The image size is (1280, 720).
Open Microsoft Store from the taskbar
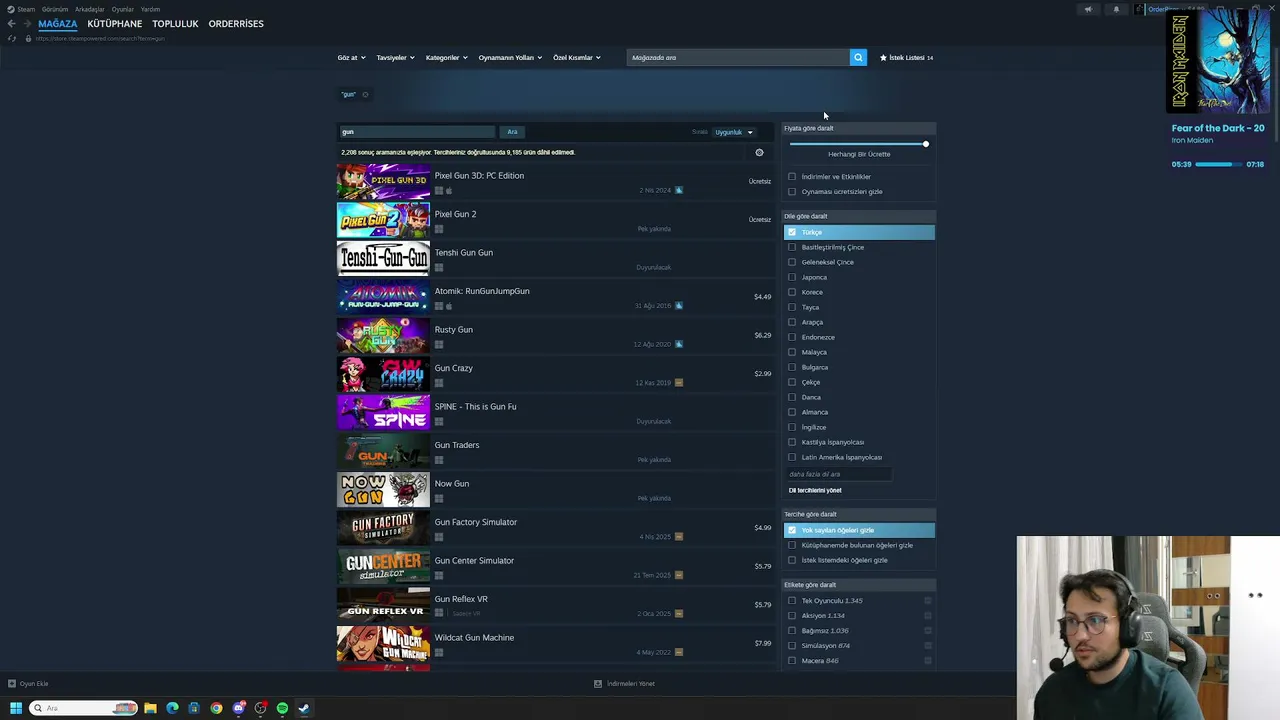click(194, 708)
